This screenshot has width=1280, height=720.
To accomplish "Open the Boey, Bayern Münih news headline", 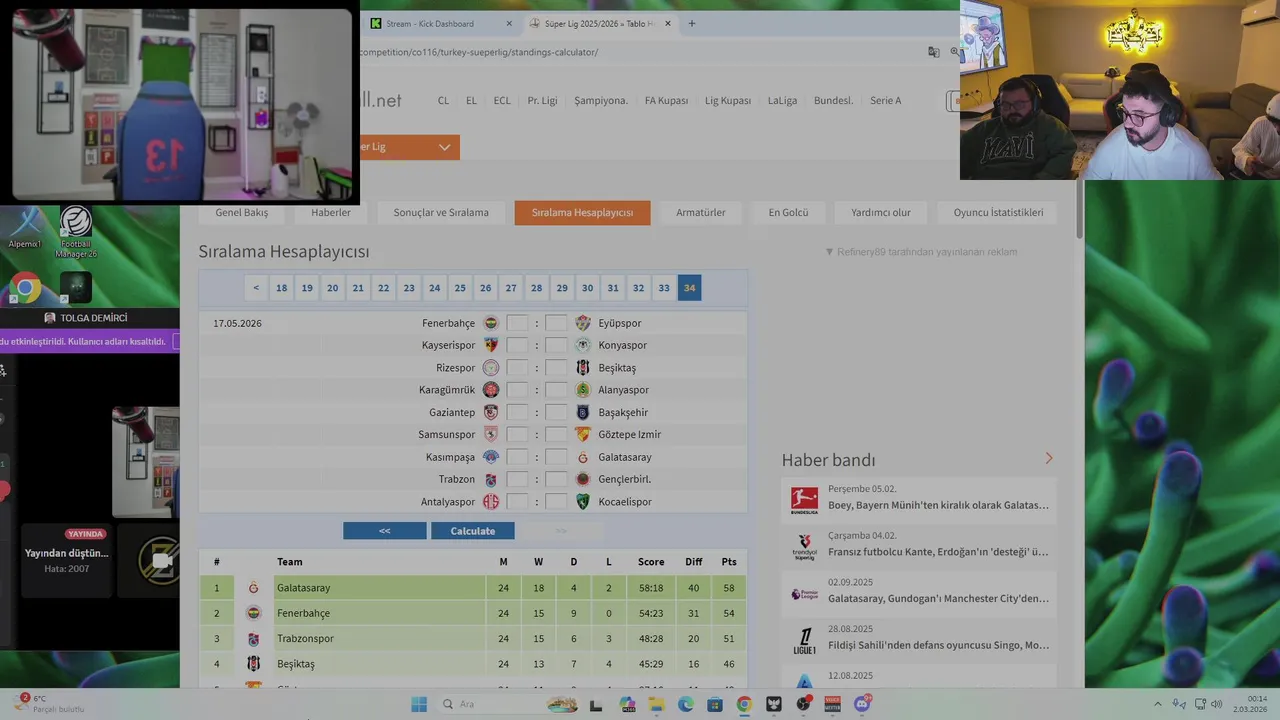I will click(x=938, y=505).
